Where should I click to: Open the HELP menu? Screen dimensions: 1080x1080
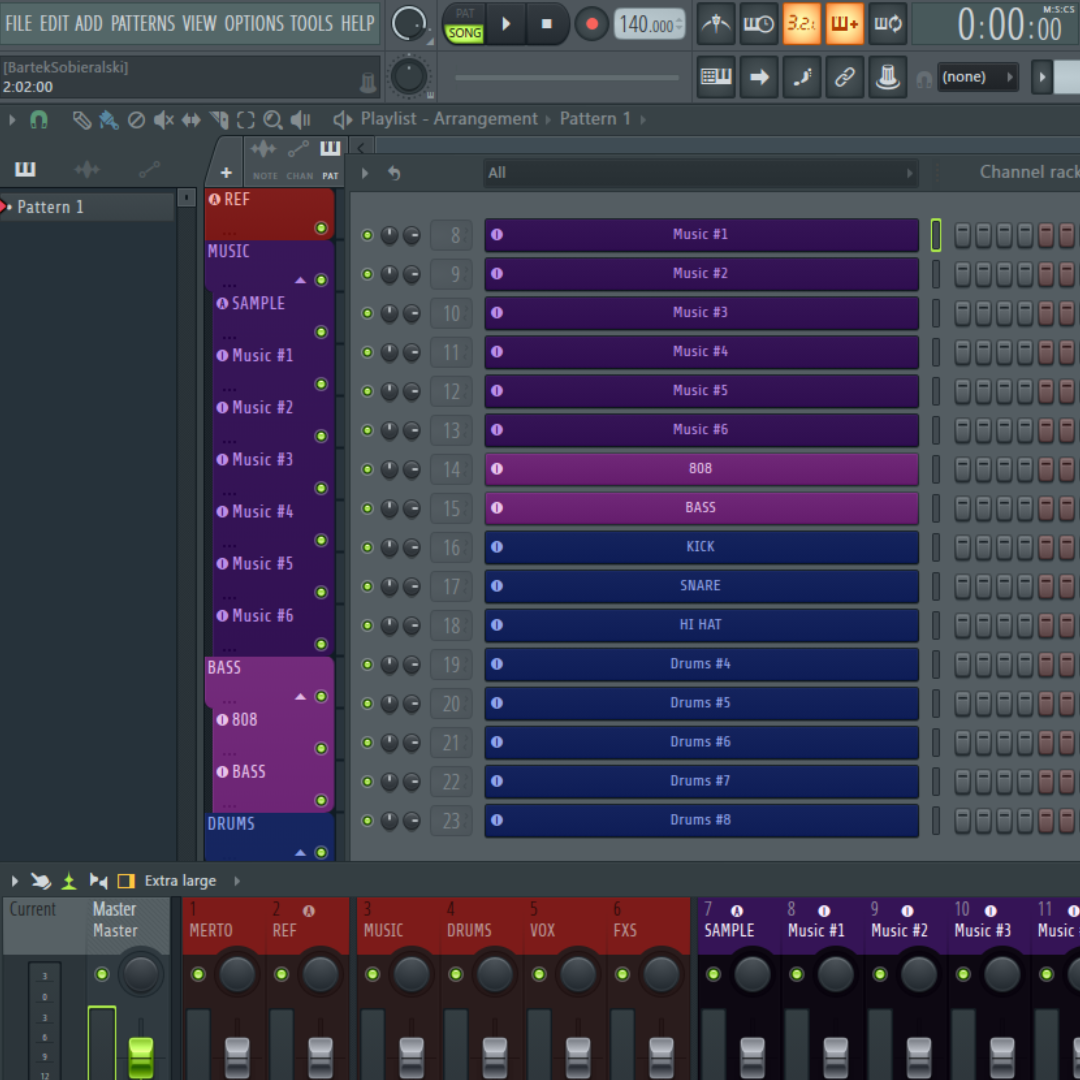[x=357, y=23]
